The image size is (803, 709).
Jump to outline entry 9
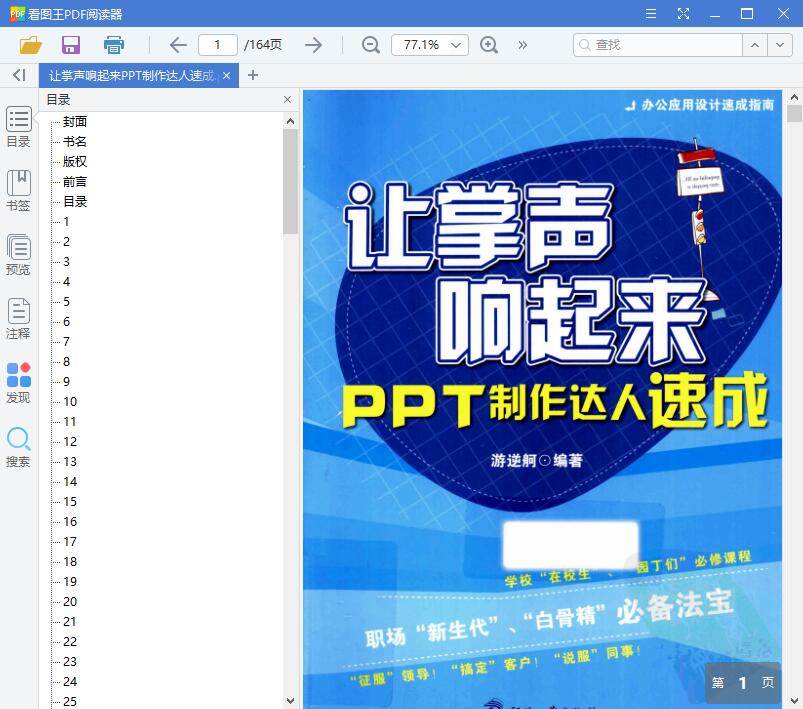tap(67, 381)
